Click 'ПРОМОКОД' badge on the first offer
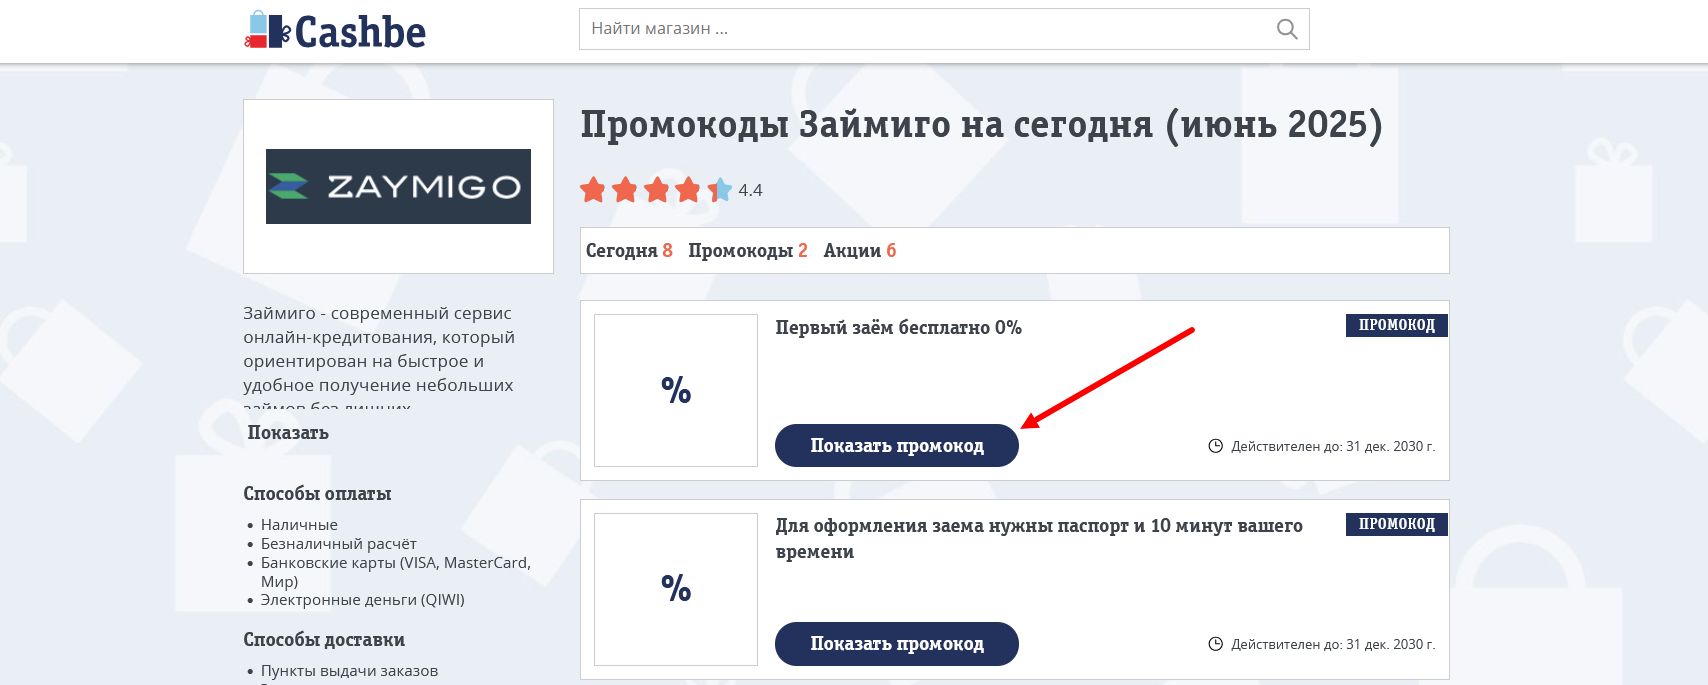1708x685 pixels. [1397, 325]
